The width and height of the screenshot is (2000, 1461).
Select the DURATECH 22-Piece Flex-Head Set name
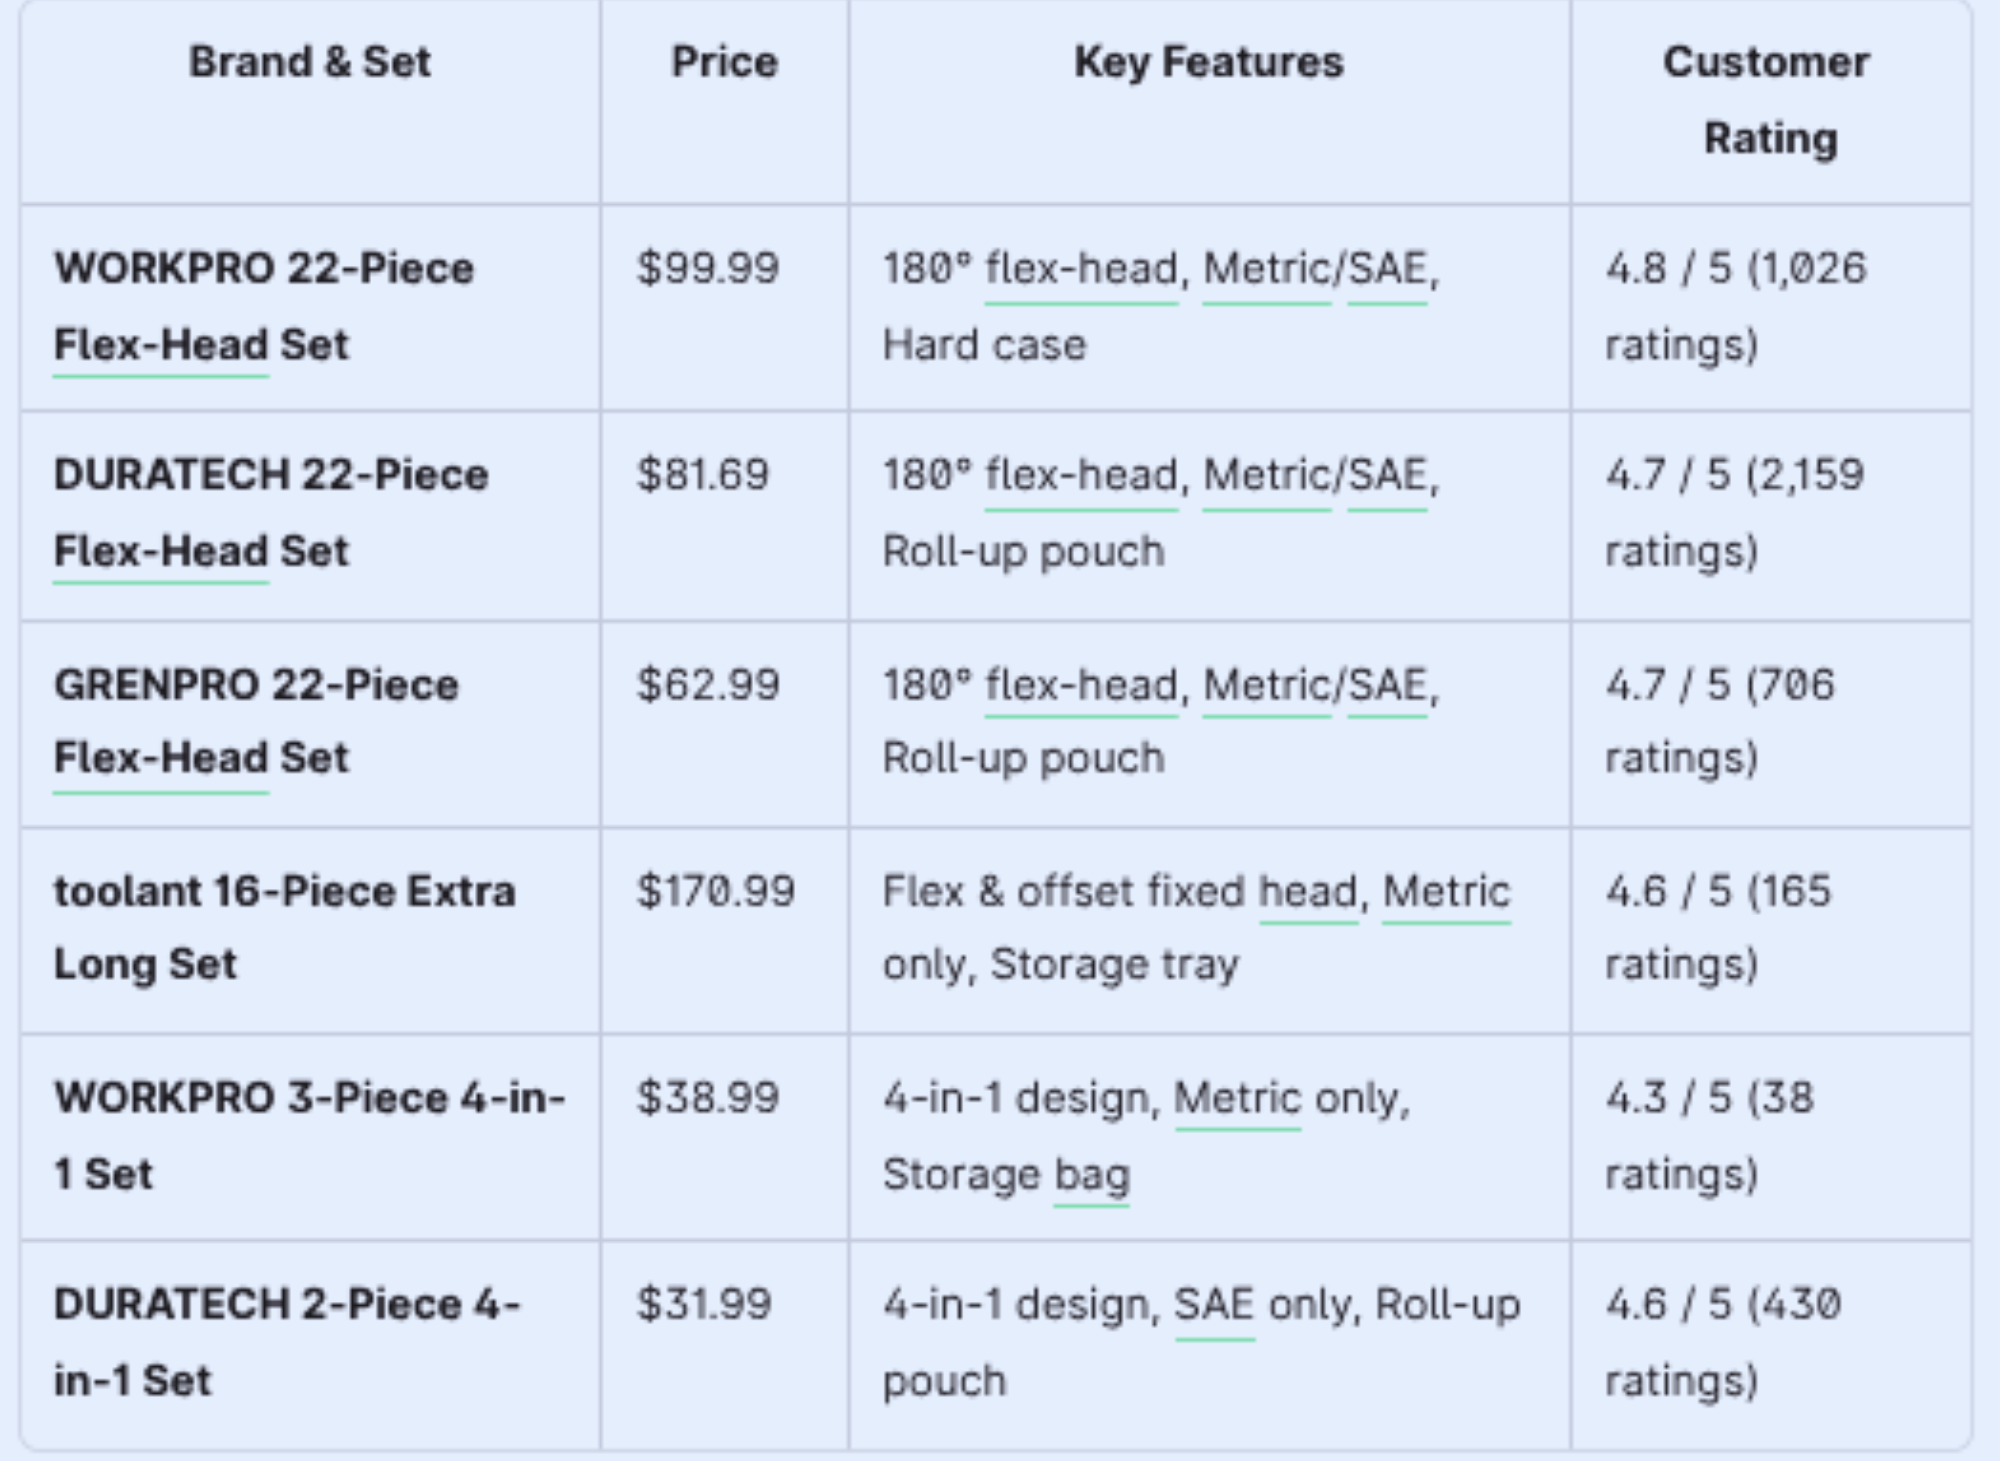click(270, 512)
